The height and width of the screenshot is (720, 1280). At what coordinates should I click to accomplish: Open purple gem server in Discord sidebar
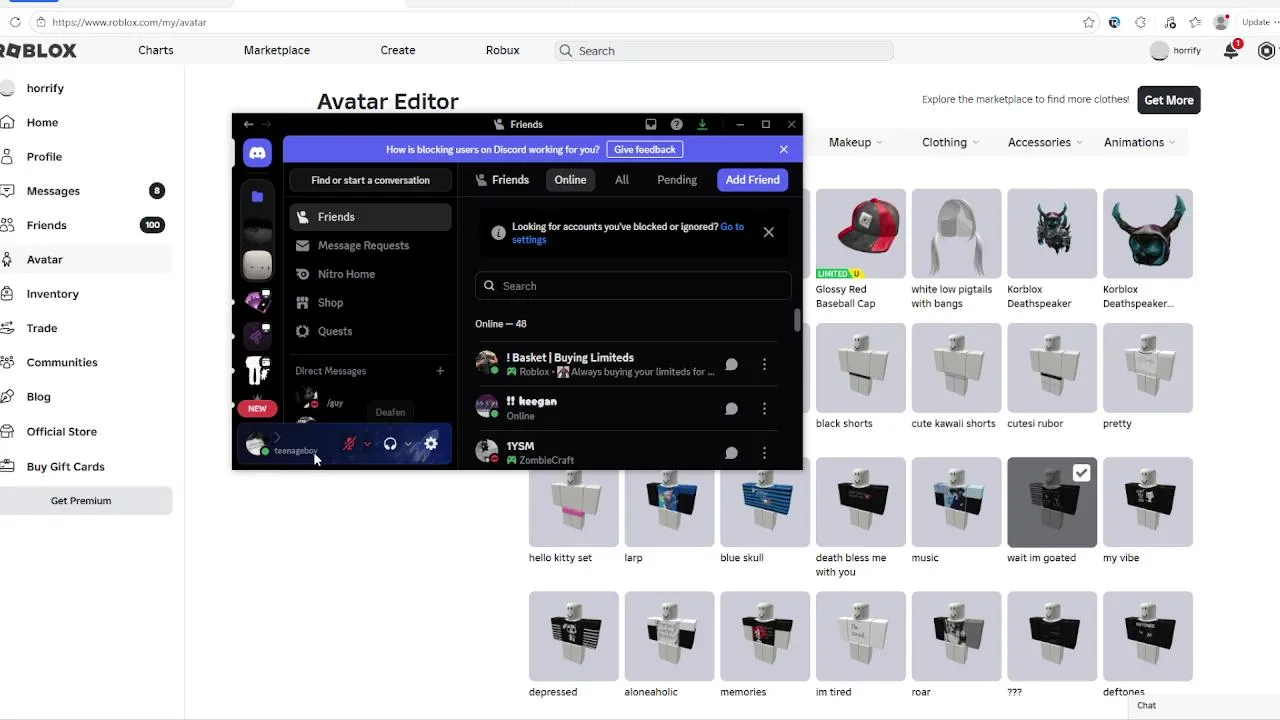pyautogui.click(x=257, y=301)
